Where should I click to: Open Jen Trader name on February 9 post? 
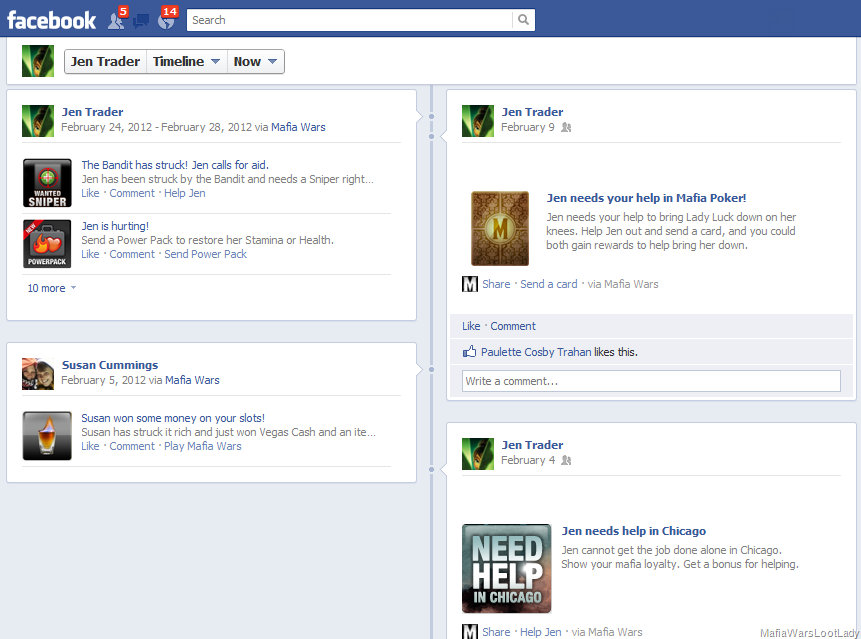[x=532, y=112]
